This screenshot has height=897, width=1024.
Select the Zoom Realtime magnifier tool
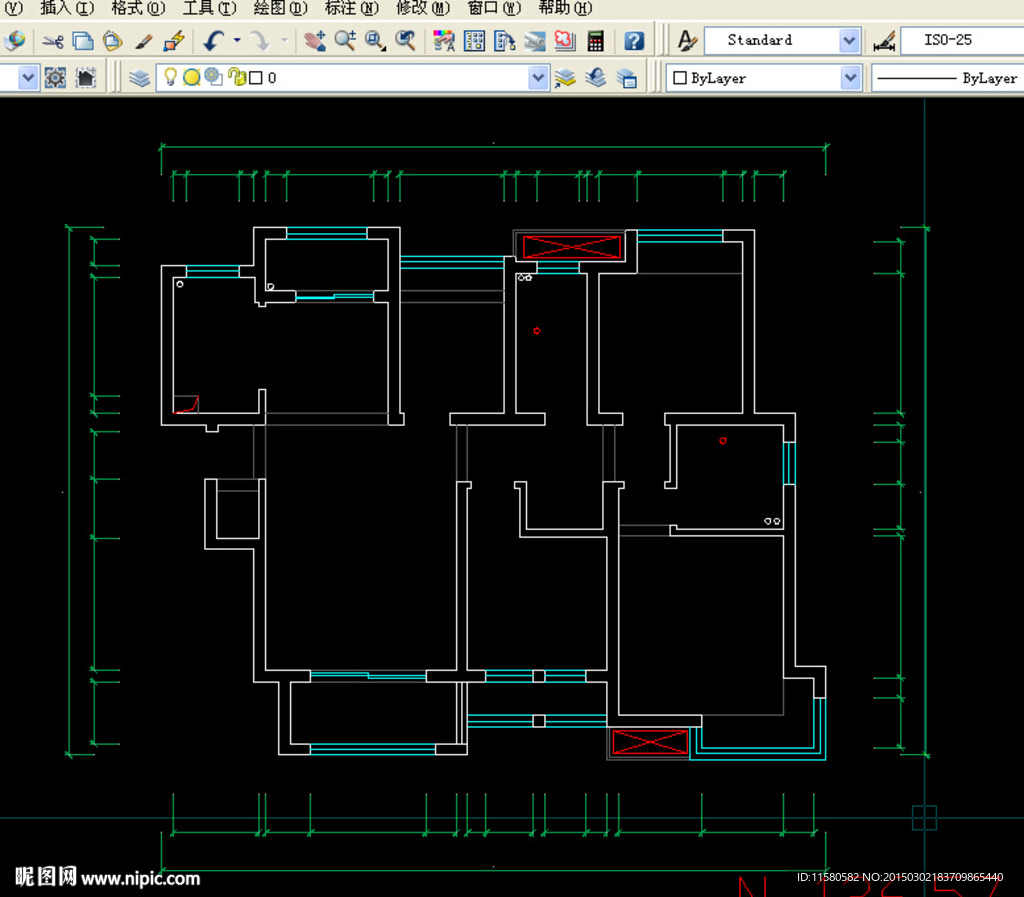coord(345,41)
